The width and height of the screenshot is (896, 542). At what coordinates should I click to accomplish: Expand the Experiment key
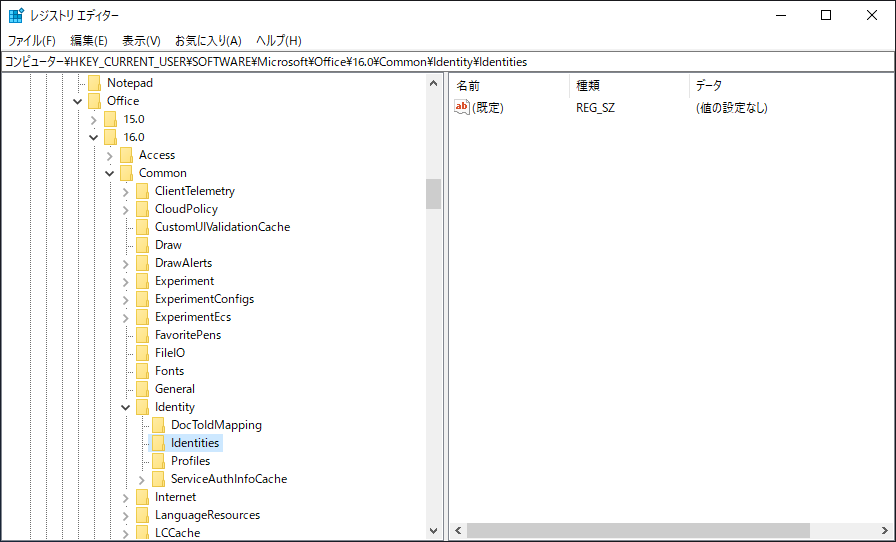[126, 281]
